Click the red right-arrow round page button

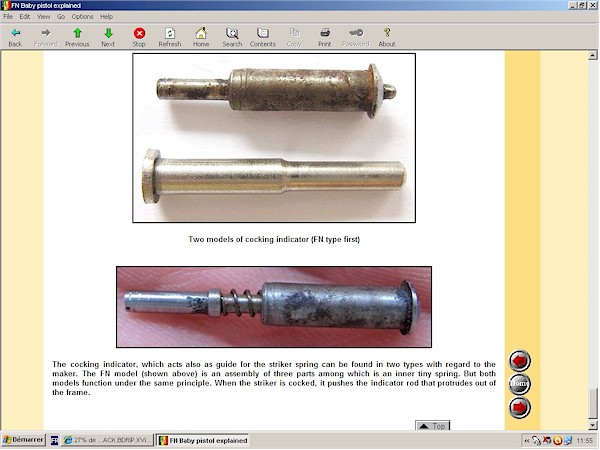519,408
